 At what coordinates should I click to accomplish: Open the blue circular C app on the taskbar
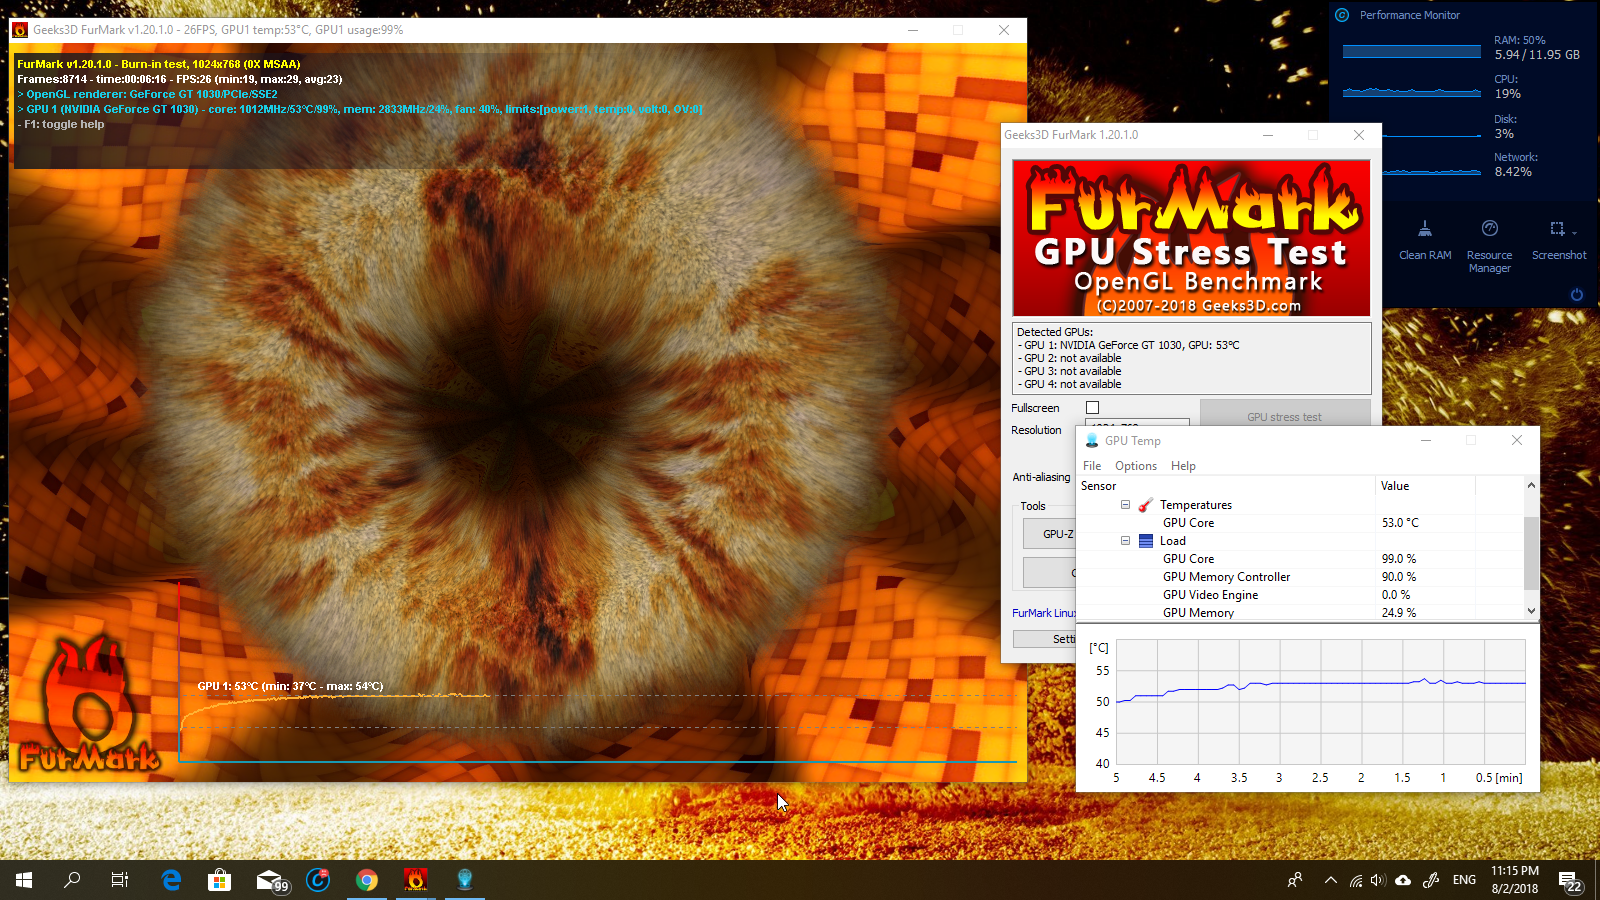(318, 880)
